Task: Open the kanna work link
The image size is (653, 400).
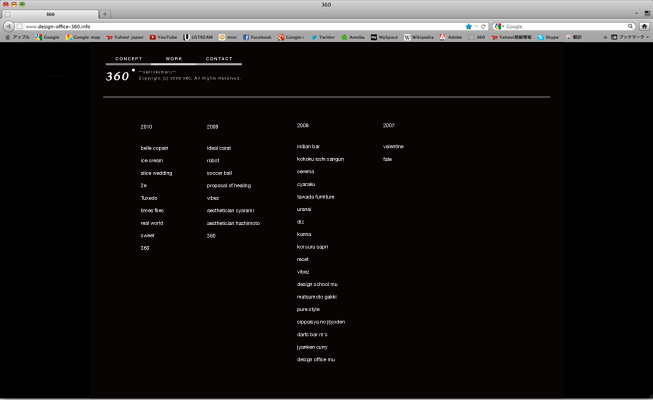Action: (x=304, y=234)
